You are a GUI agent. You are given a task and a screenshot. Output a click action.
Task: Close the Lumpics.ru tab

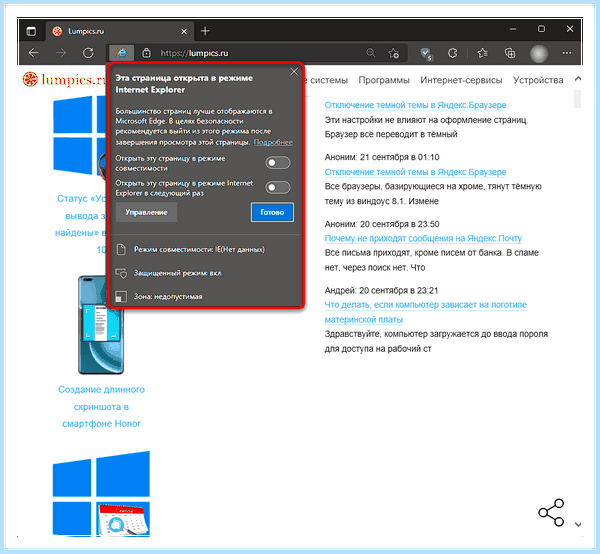point(184,31)
